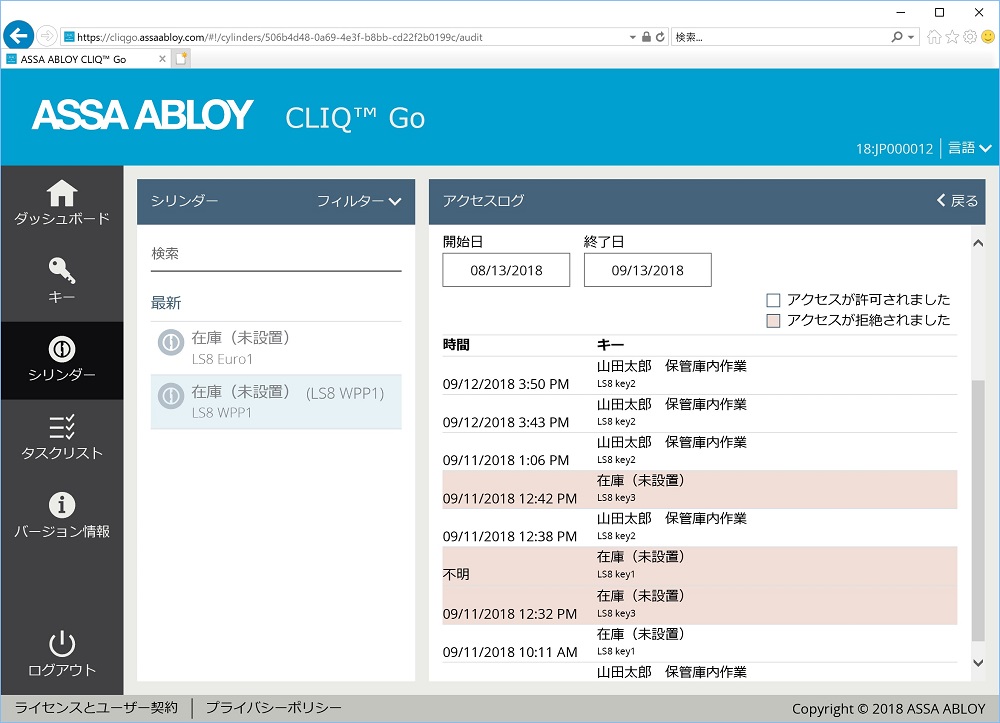Select cylinder row LS8 Euro1
Screen dimensions: 1000x723
click(x=276, y=347)
